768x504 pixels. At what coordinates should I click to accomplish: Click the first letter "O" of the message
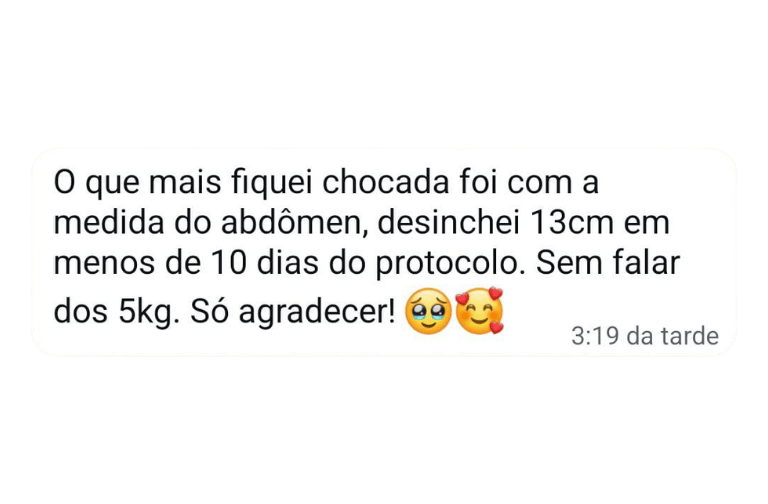click(64, 183)
